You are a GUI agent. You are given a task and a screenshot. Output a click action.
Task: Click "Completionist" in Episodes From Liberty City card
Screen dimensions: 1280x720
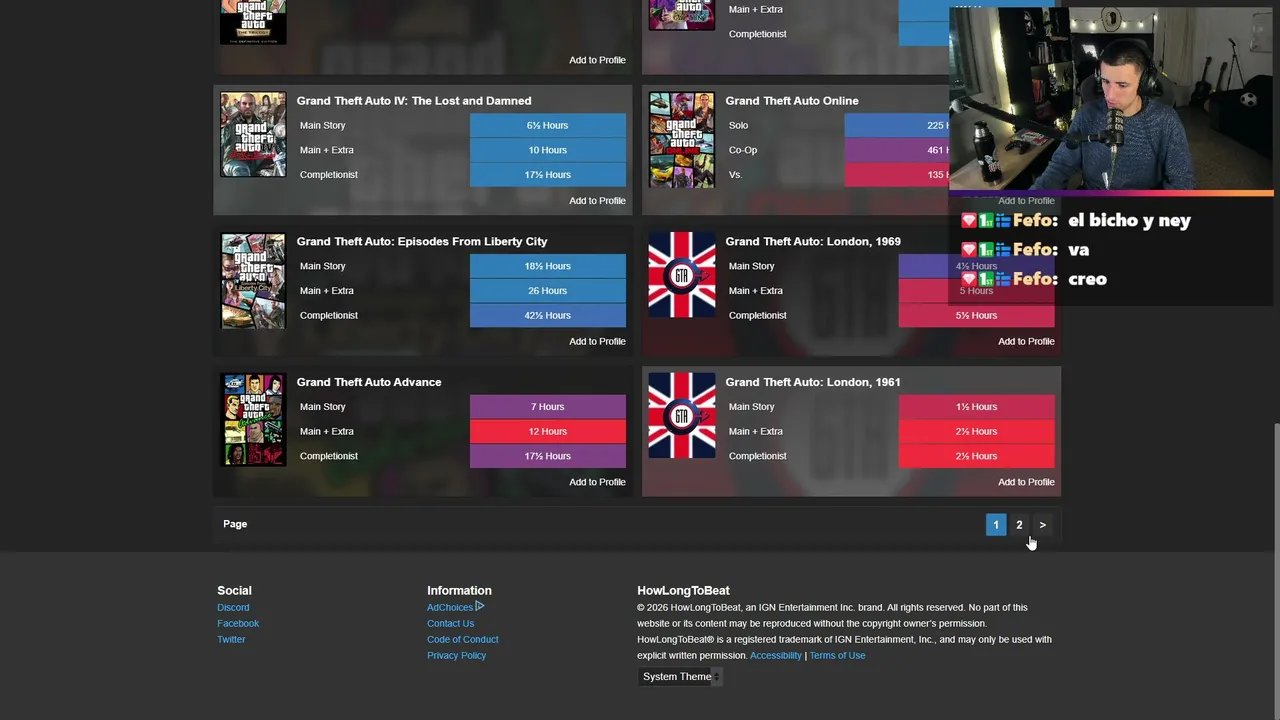(x=329, y=316)
